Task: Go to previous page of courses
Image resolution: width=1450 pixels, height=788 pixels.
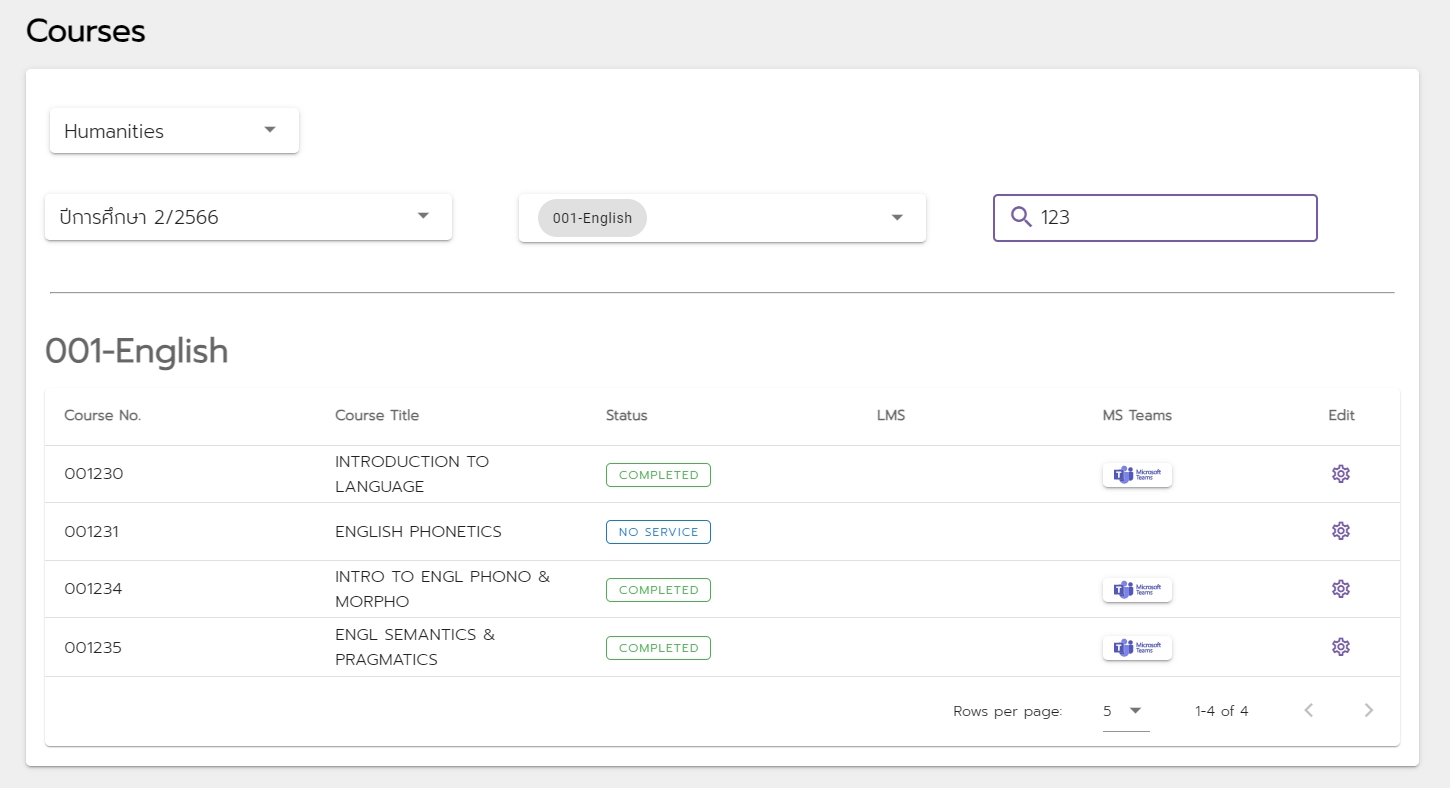Action: tap(1308, 711)
